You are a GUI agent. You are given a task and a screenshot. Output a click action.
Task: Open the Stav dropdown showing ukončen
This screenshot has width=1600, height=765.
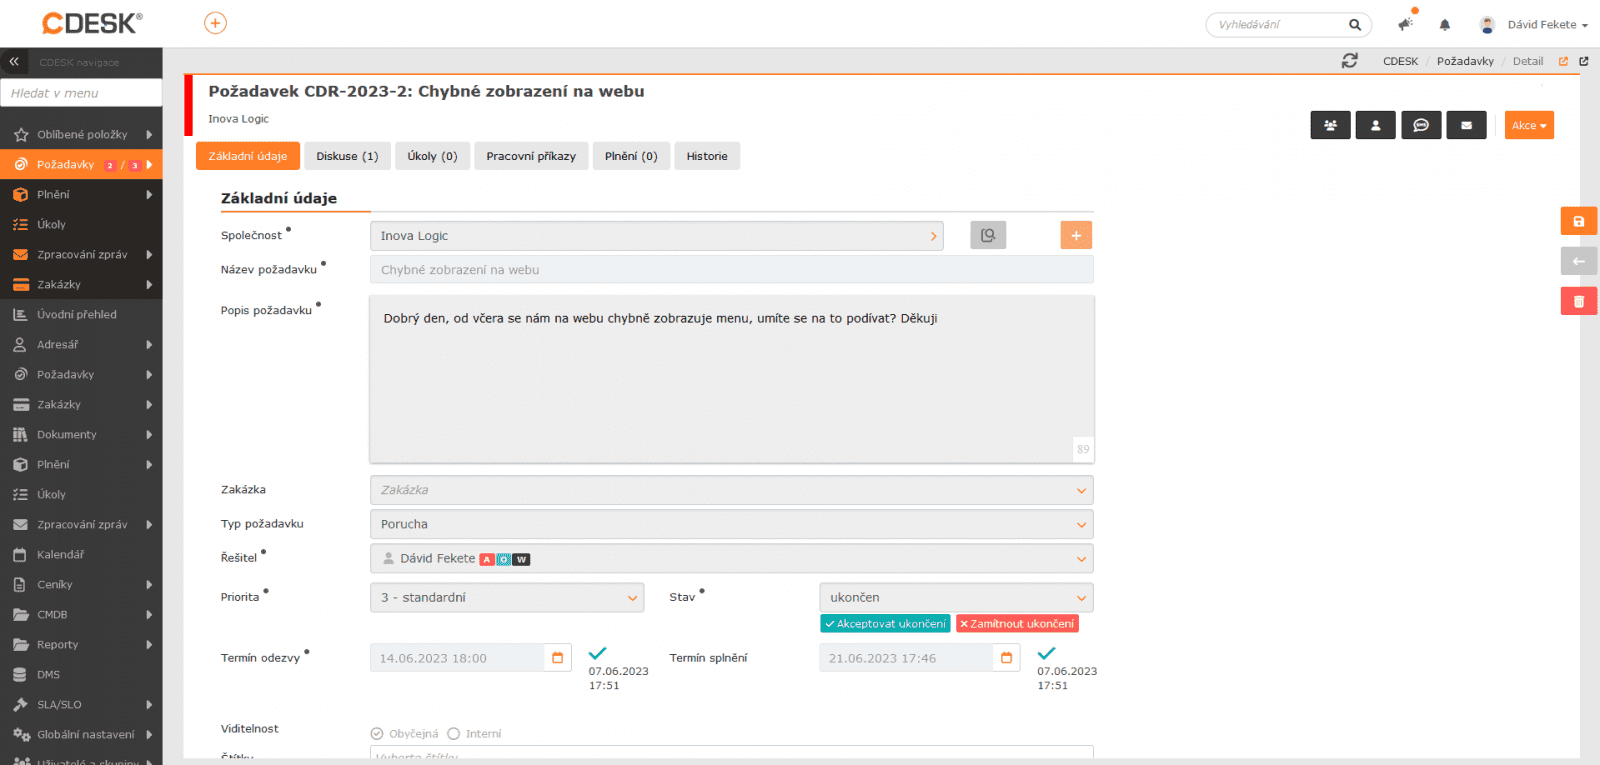pos(956,598)
